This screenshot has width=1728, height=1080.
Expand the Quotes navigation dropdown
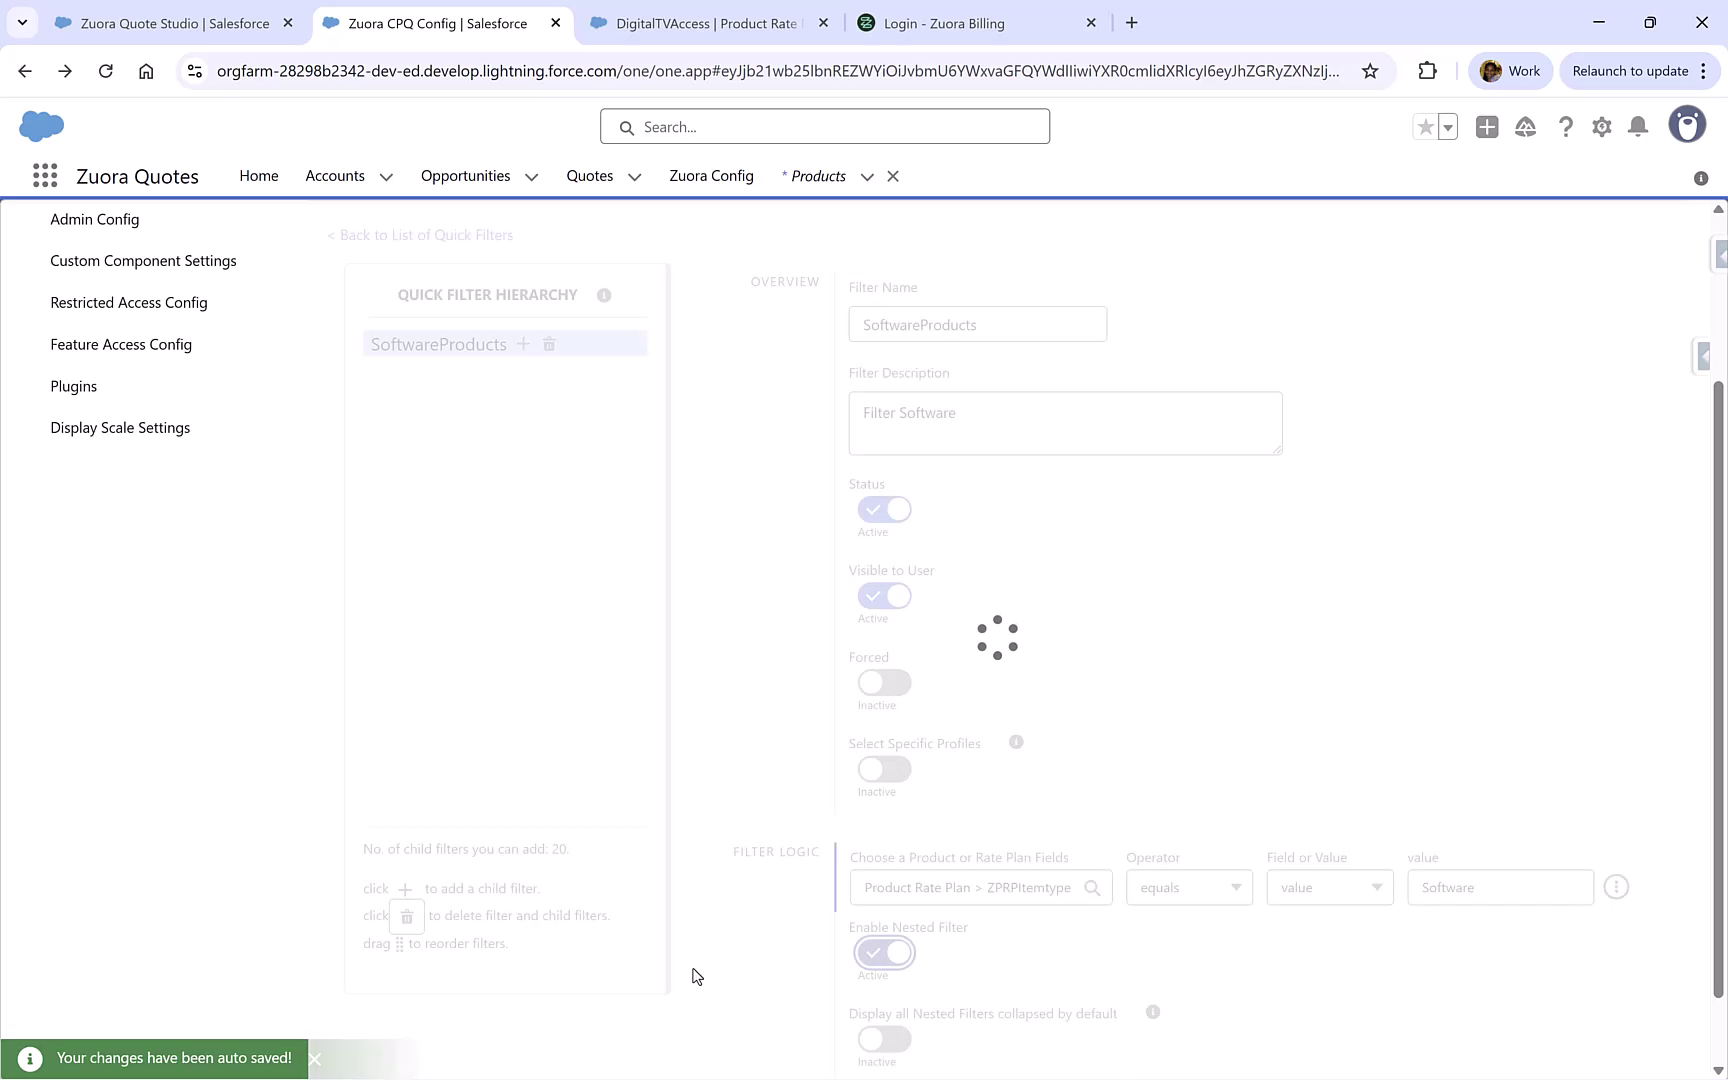(634, 176)
